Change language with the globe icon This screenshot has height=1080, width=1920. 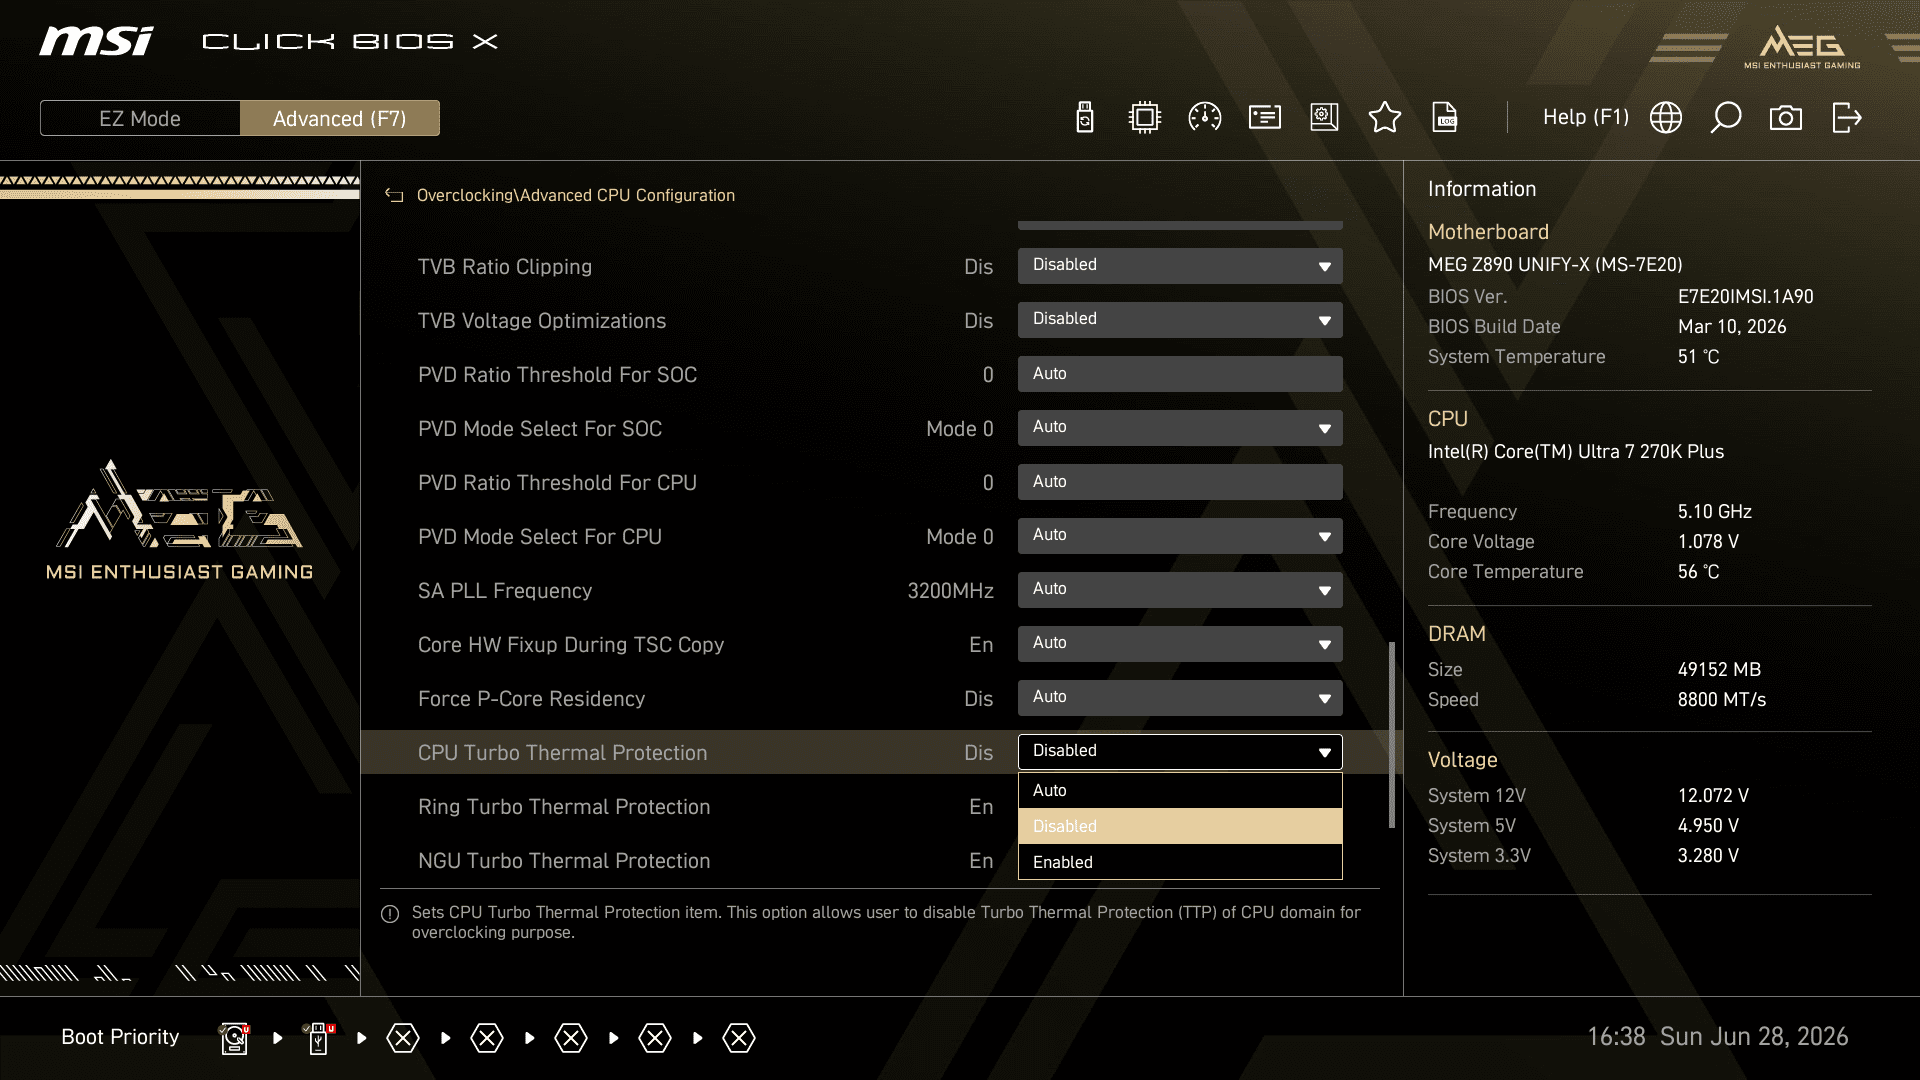tap(1666, 118)
